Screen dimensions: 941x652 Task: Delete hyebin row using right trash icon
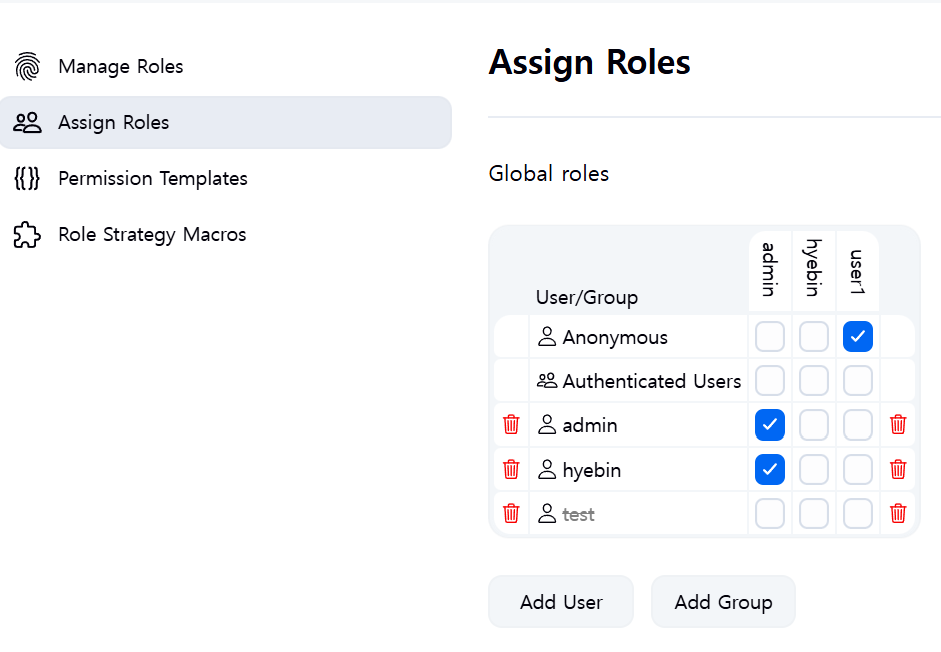(x=898, y=469)
